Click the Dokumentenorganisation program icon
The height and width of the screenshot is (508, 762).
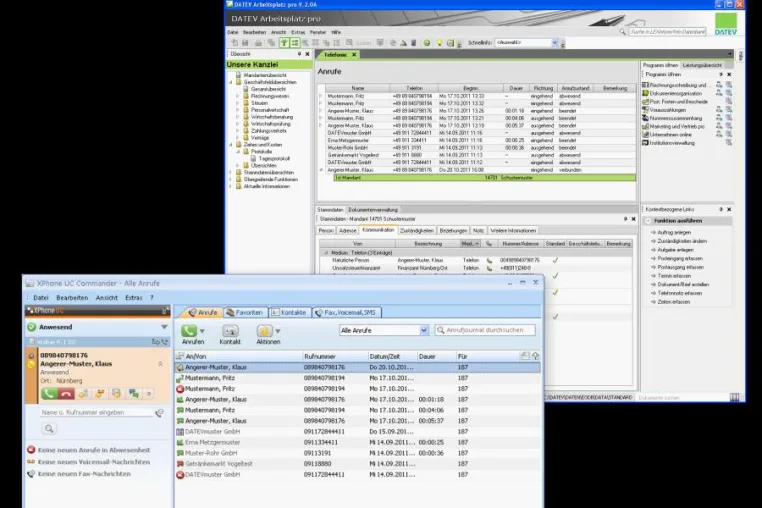click(x=645, y=93)
